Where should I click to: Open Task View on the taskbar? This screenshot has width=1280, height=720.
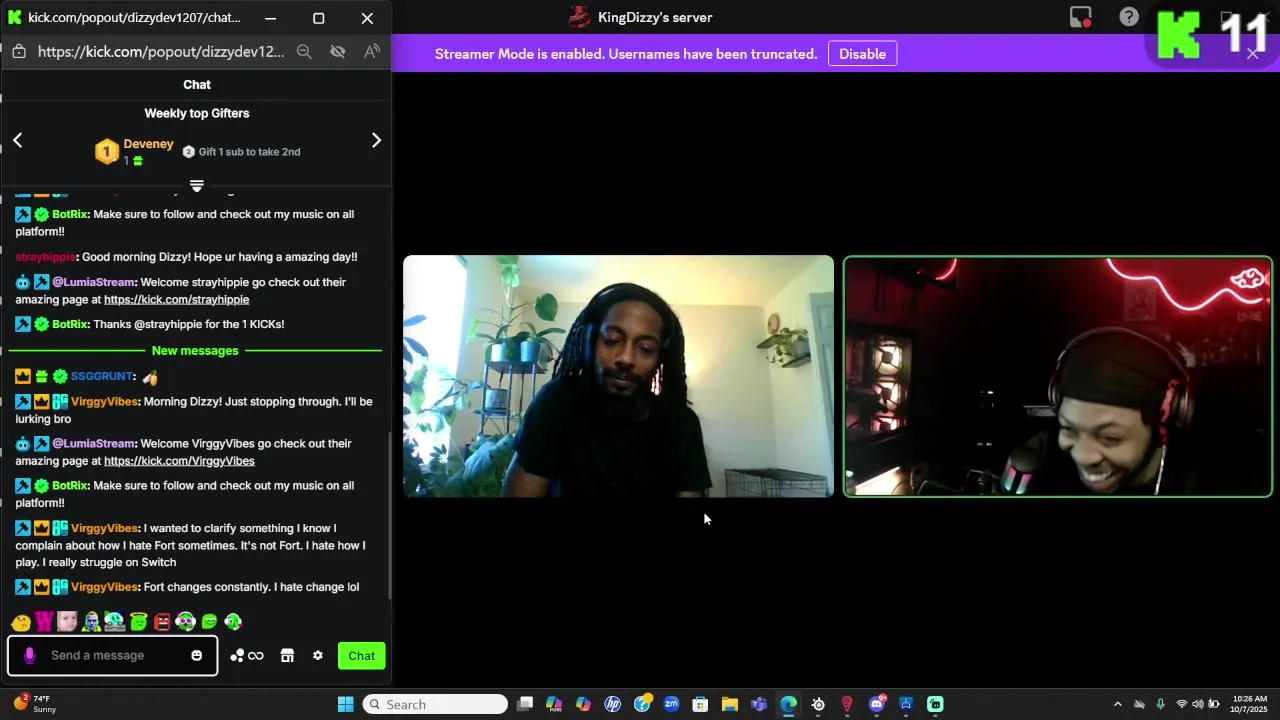coord(525,704)
